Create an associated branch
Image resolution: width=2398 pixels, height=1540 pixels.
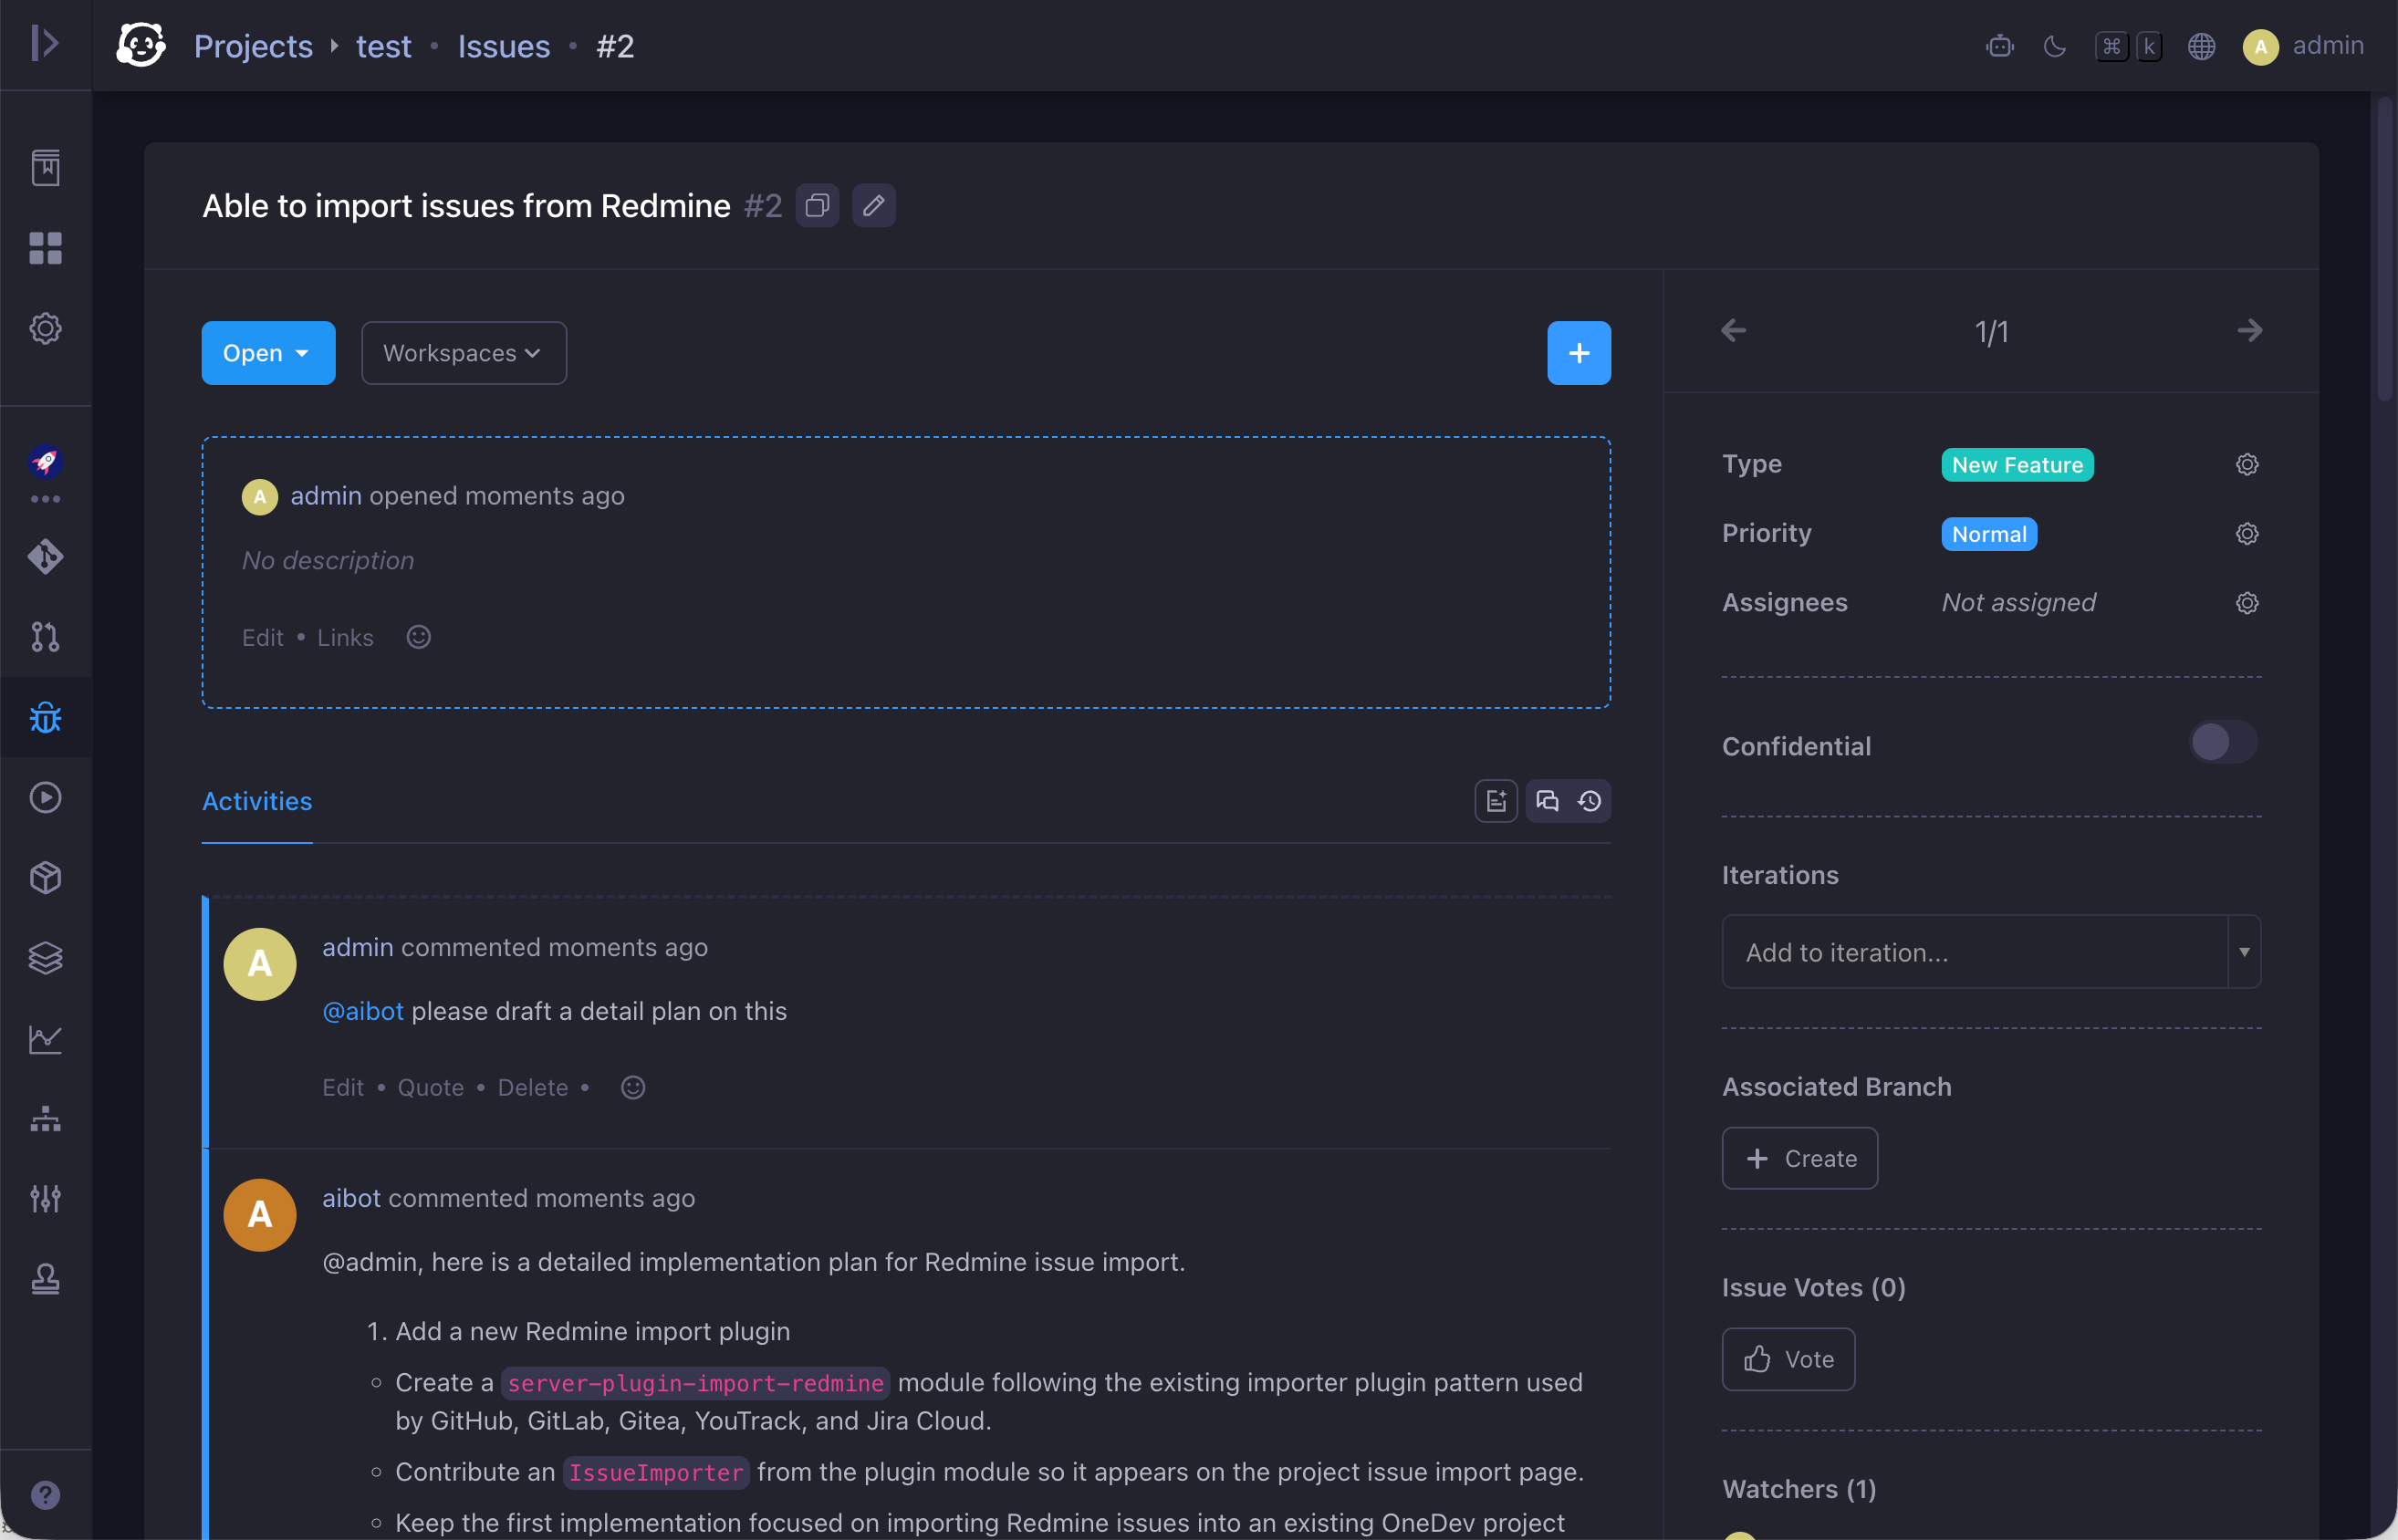1799,1158
